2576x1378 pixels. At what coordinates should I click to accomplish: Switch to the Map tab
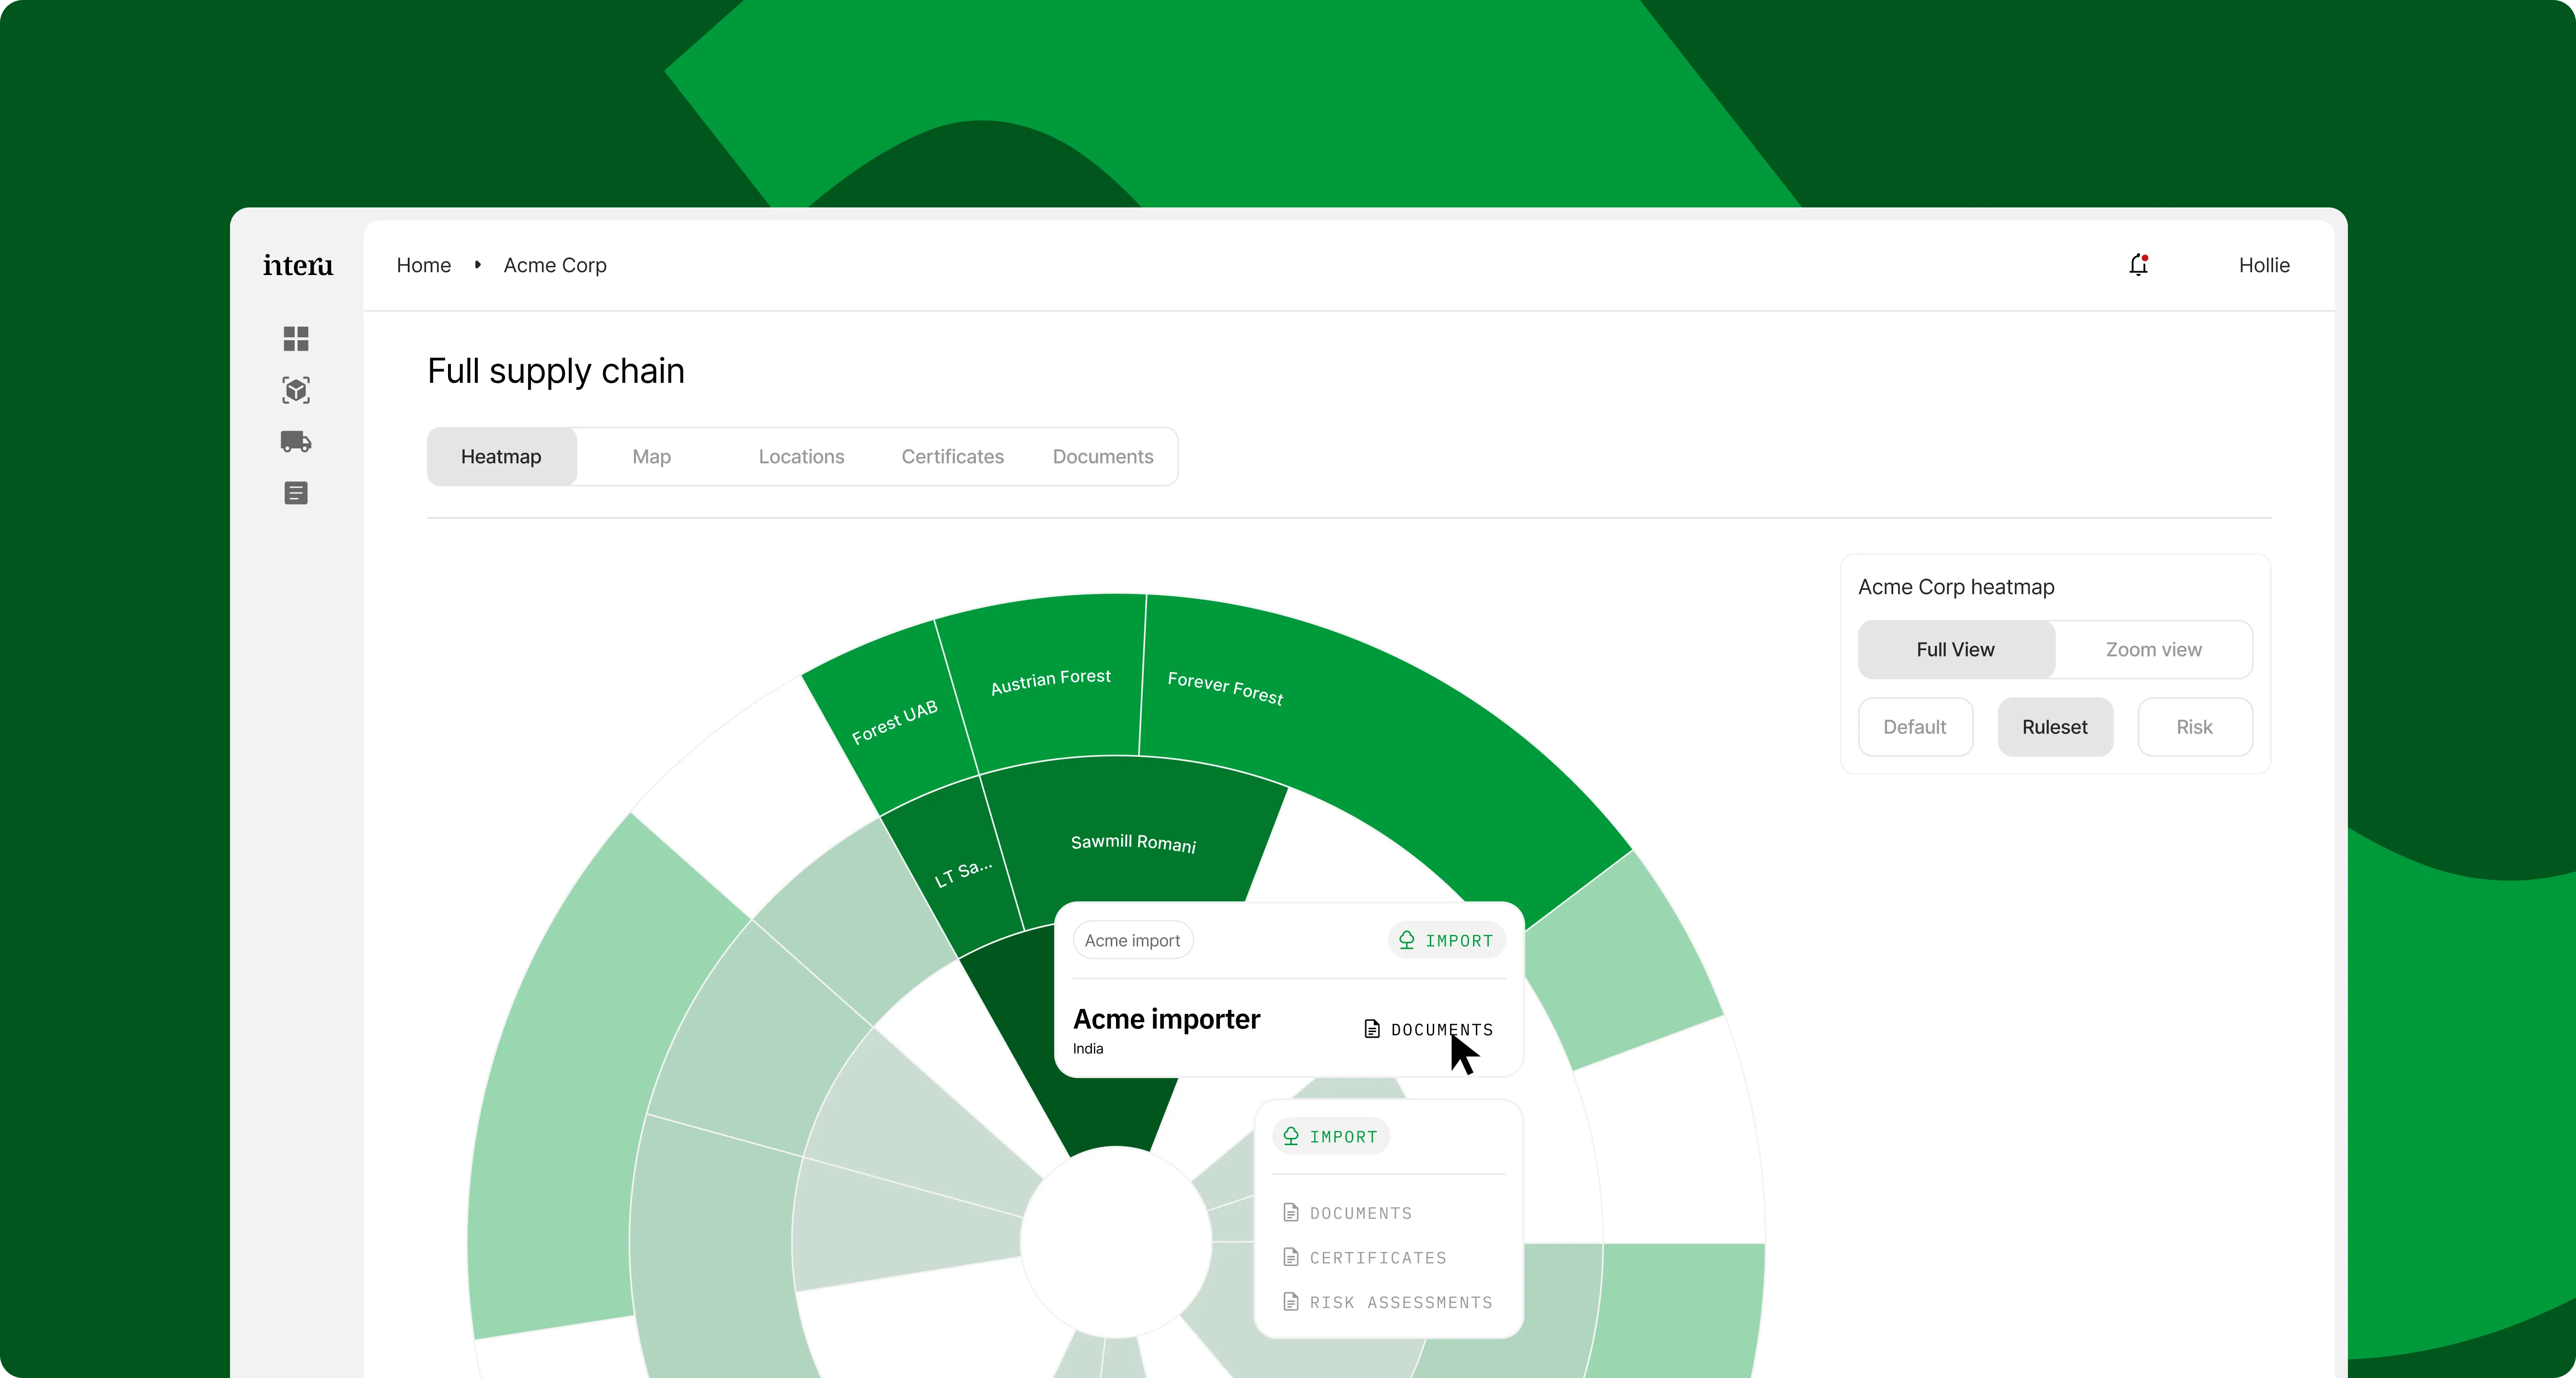pyautogui.click(x=651, y=457)
